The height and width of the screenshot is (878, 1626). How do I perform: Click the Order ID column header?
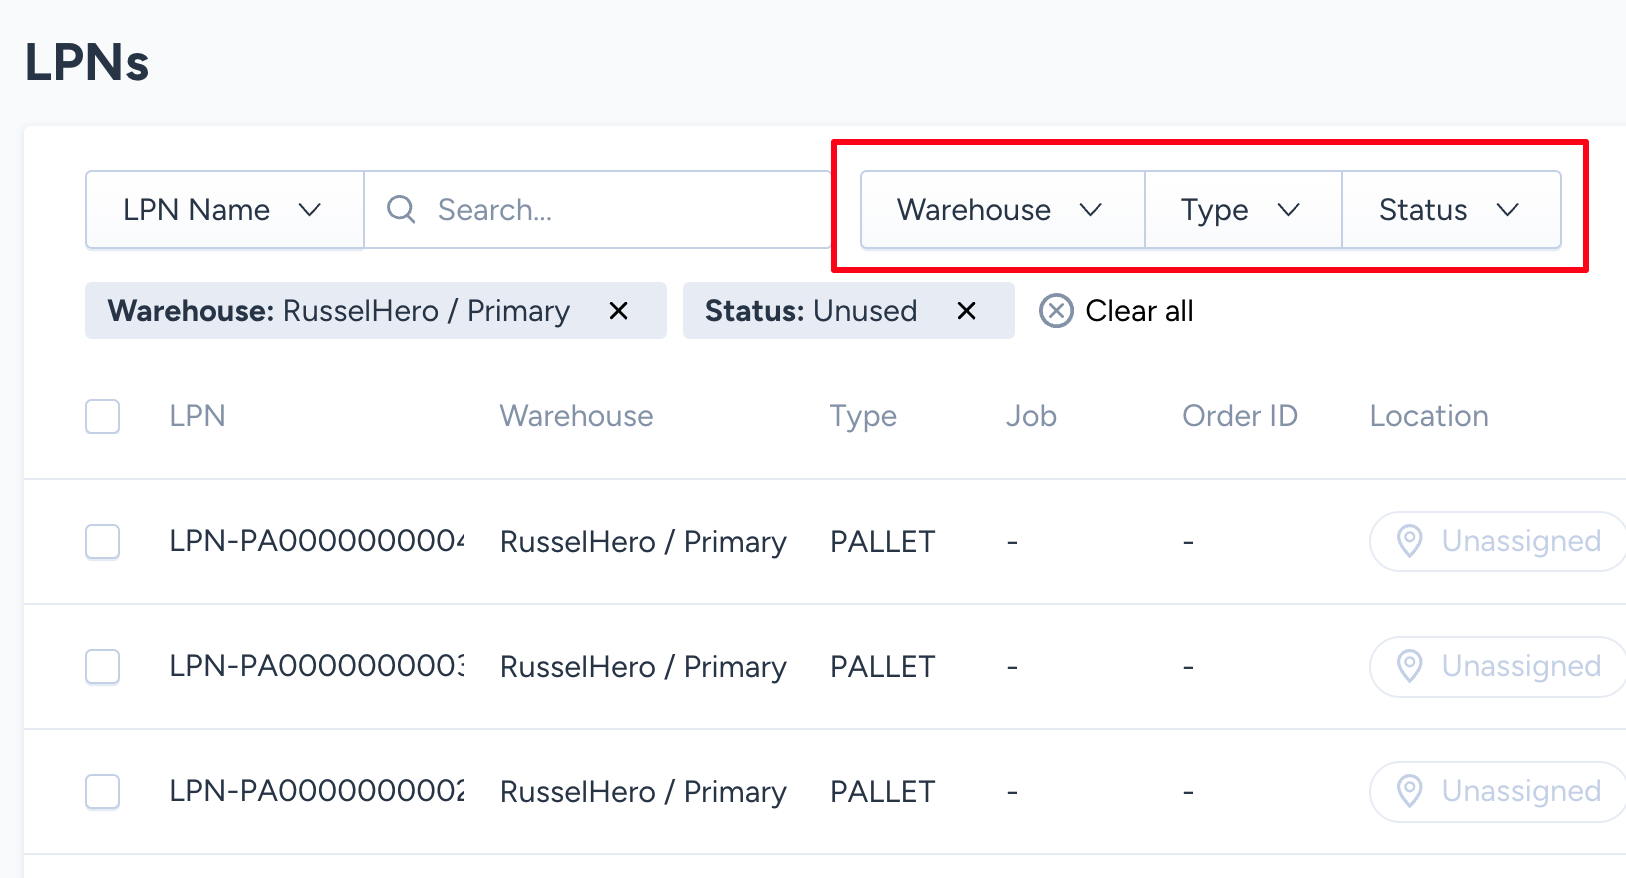(1240, 416)
